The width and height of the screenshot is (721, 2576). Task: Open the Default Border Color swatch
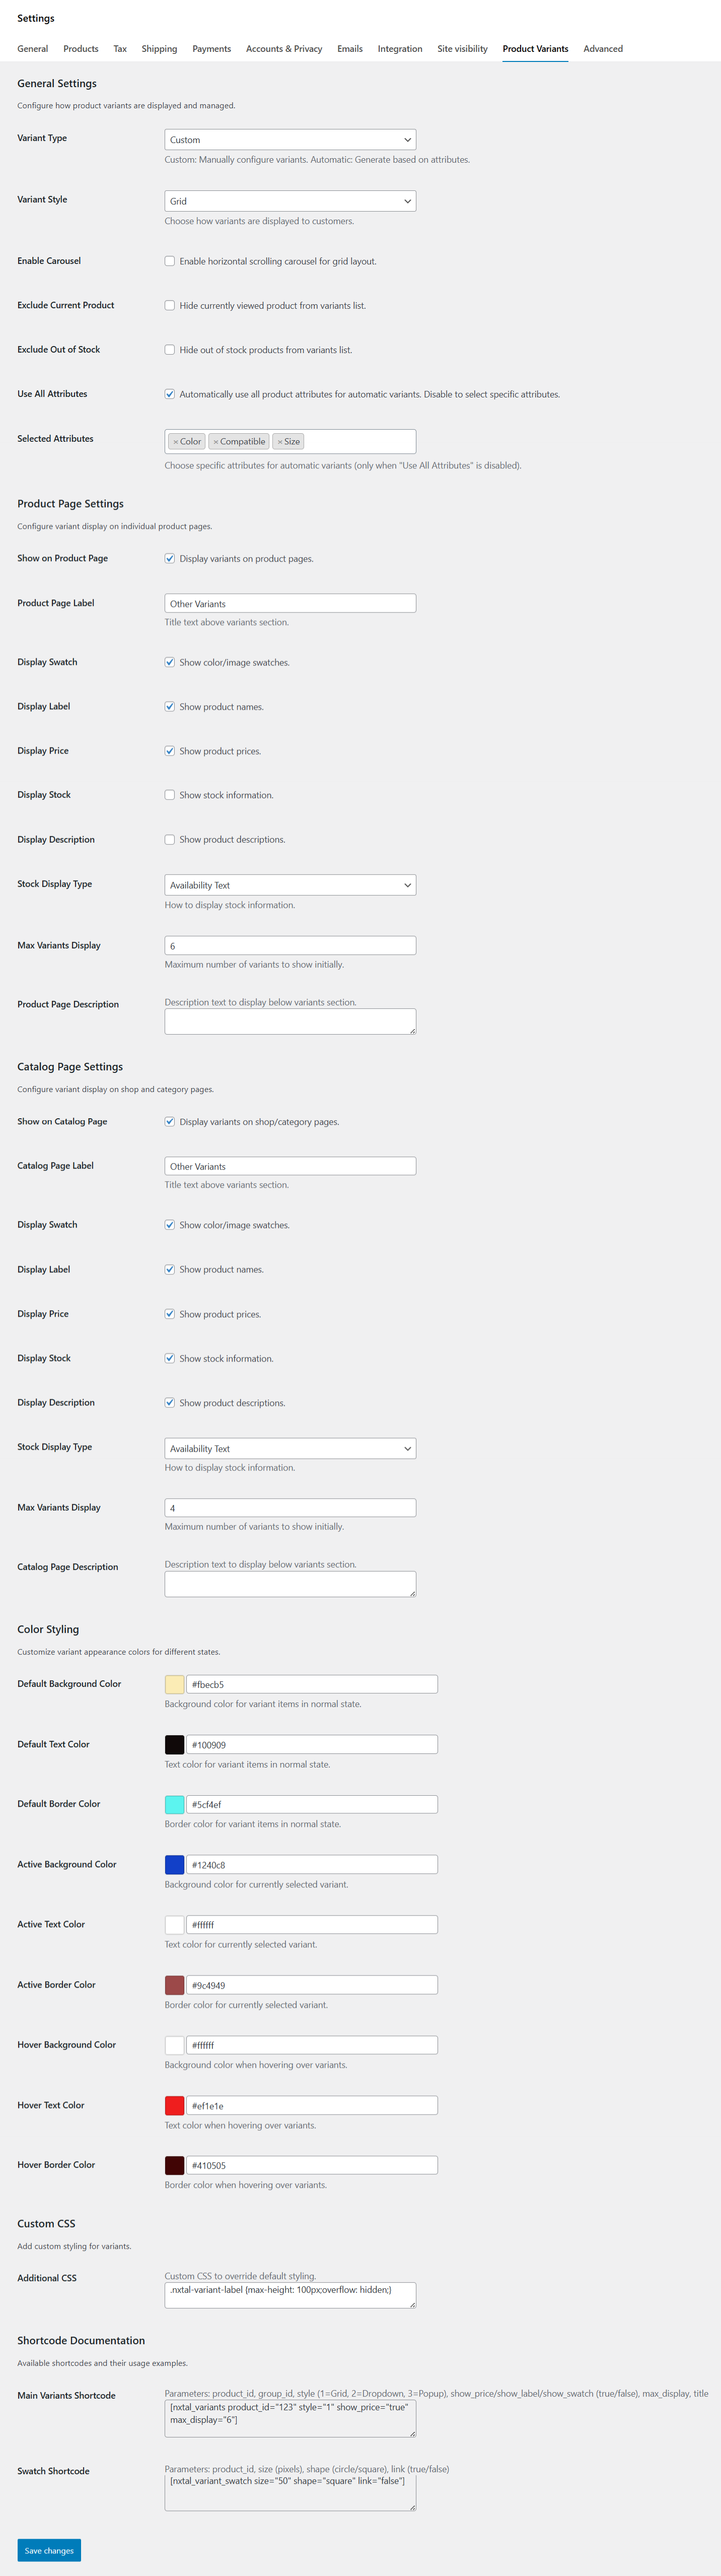175,1805
